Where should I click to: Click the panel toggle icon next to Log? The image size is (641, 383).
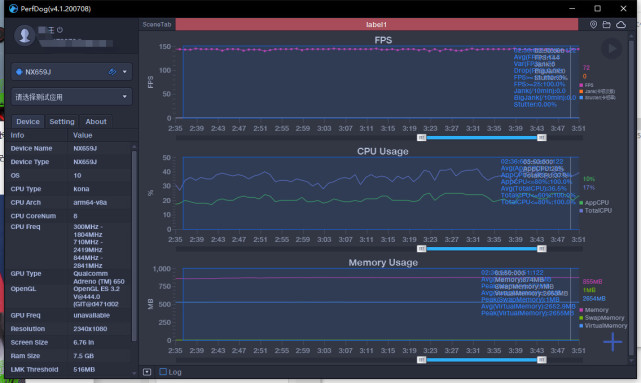[147, 372]
